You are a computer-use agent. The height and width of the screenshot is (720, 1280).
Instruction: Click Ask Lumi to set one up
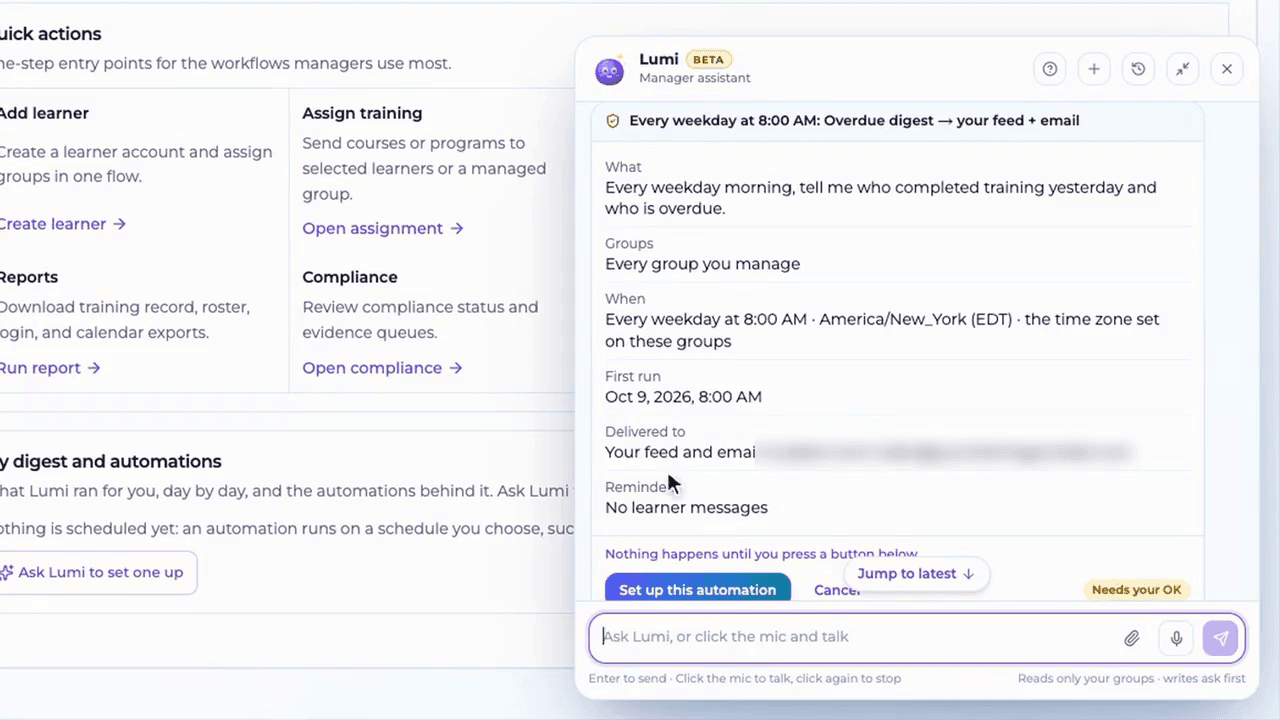coord(98,573)
